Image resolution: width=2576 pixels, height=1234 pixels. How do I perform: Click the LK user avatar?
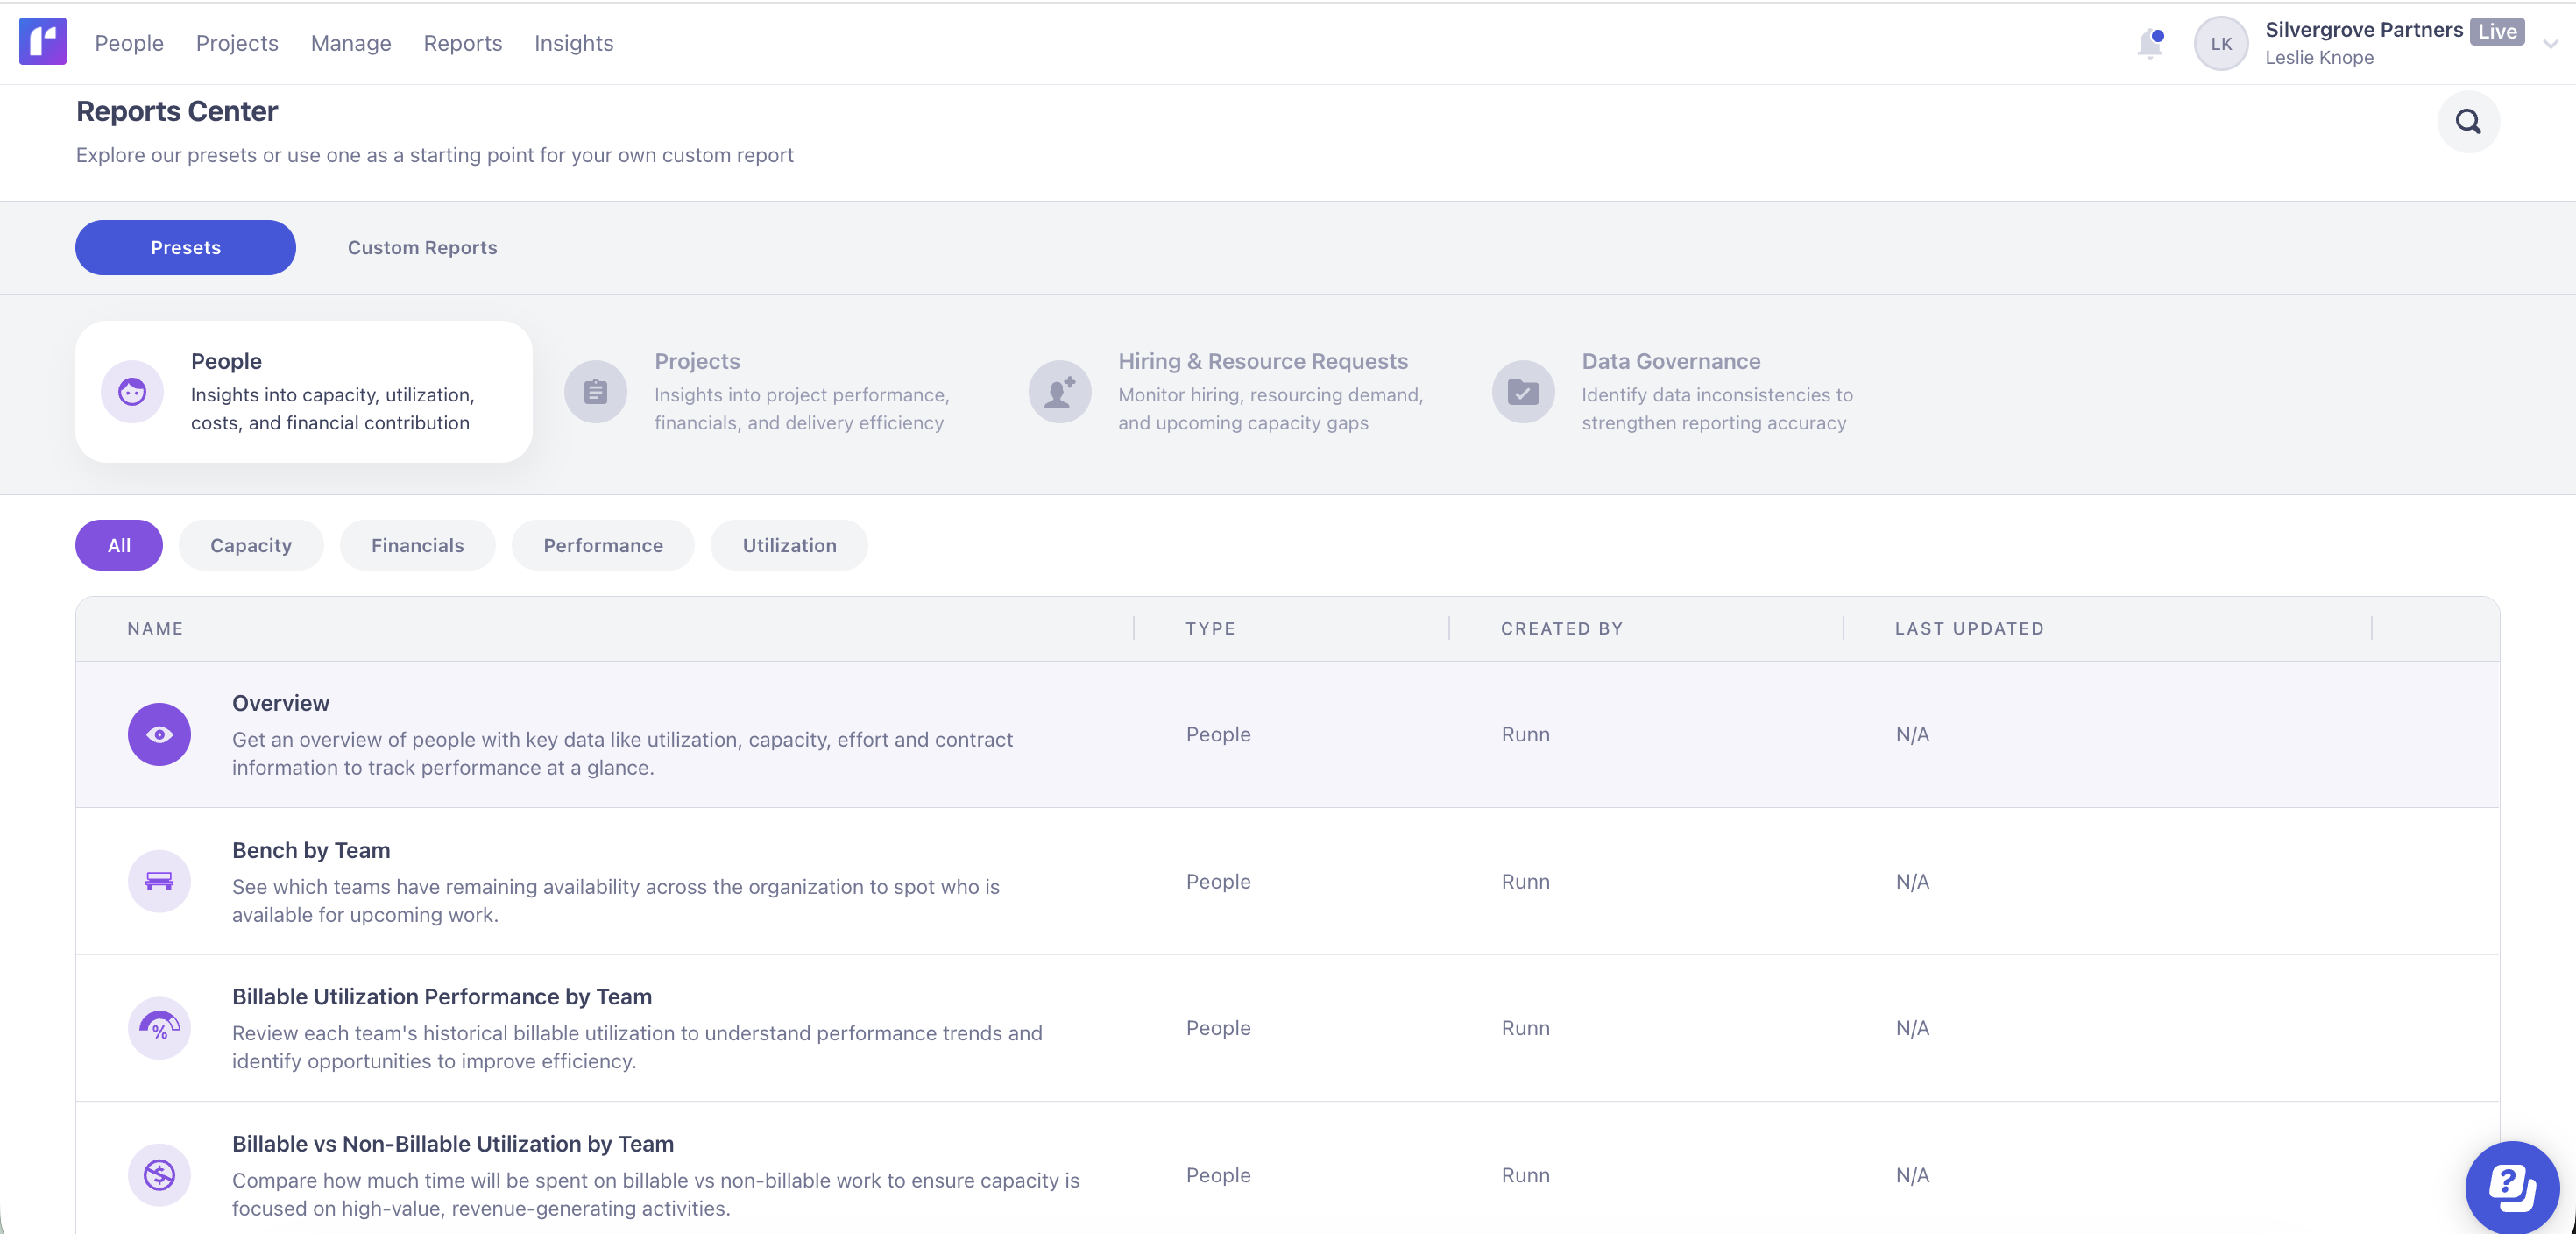pyautogui.click(x=2220, y=44)
